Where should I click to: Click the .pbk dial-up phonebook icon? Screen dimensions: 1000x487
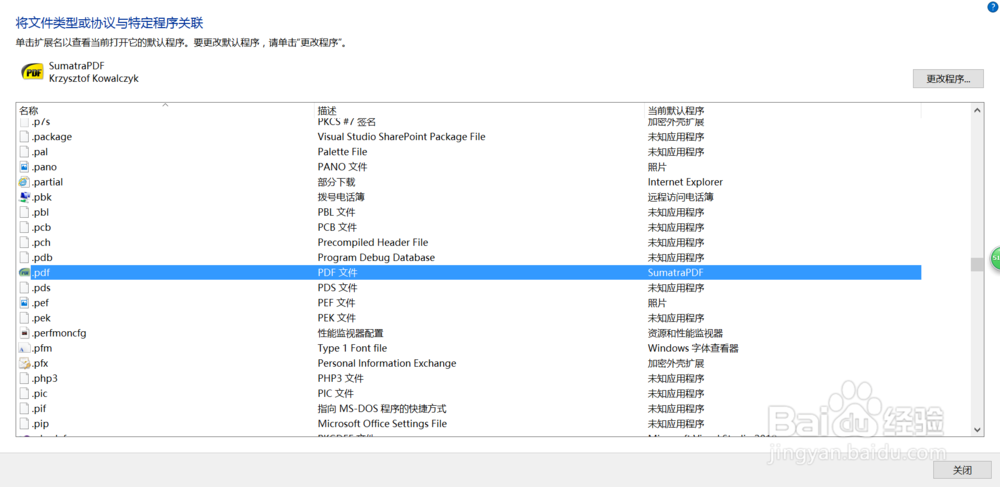[x=24, y=197]
